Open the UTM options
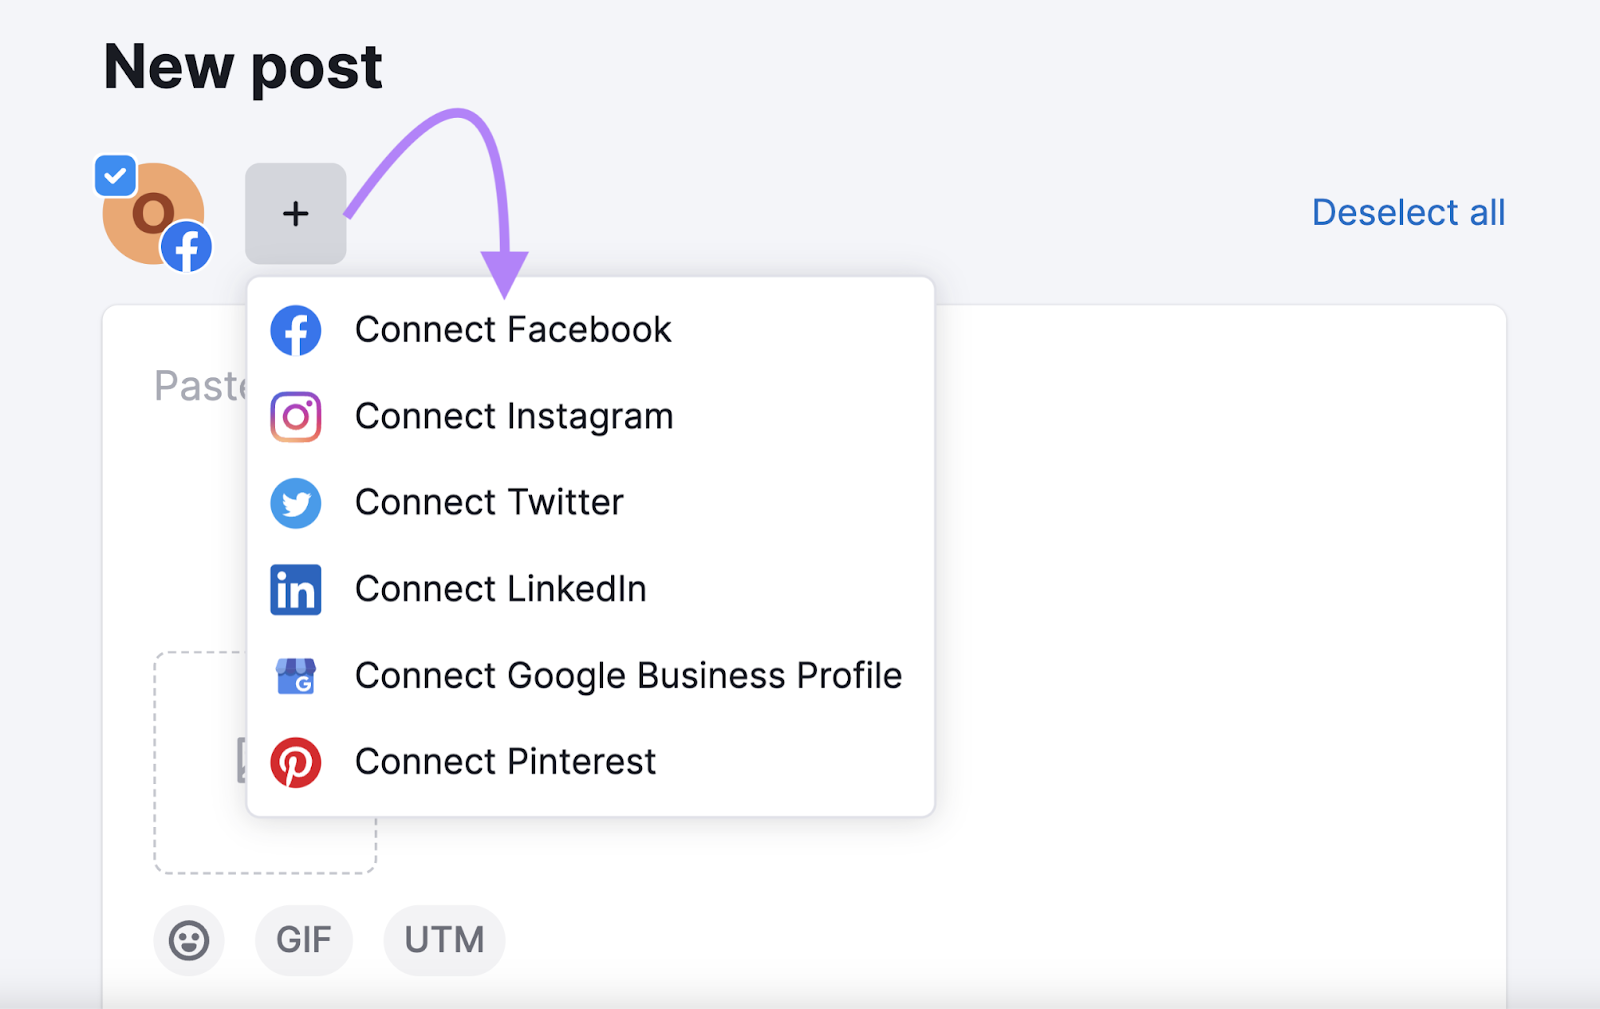Viewport: 1600px width, 1009px height. (443, 939)
